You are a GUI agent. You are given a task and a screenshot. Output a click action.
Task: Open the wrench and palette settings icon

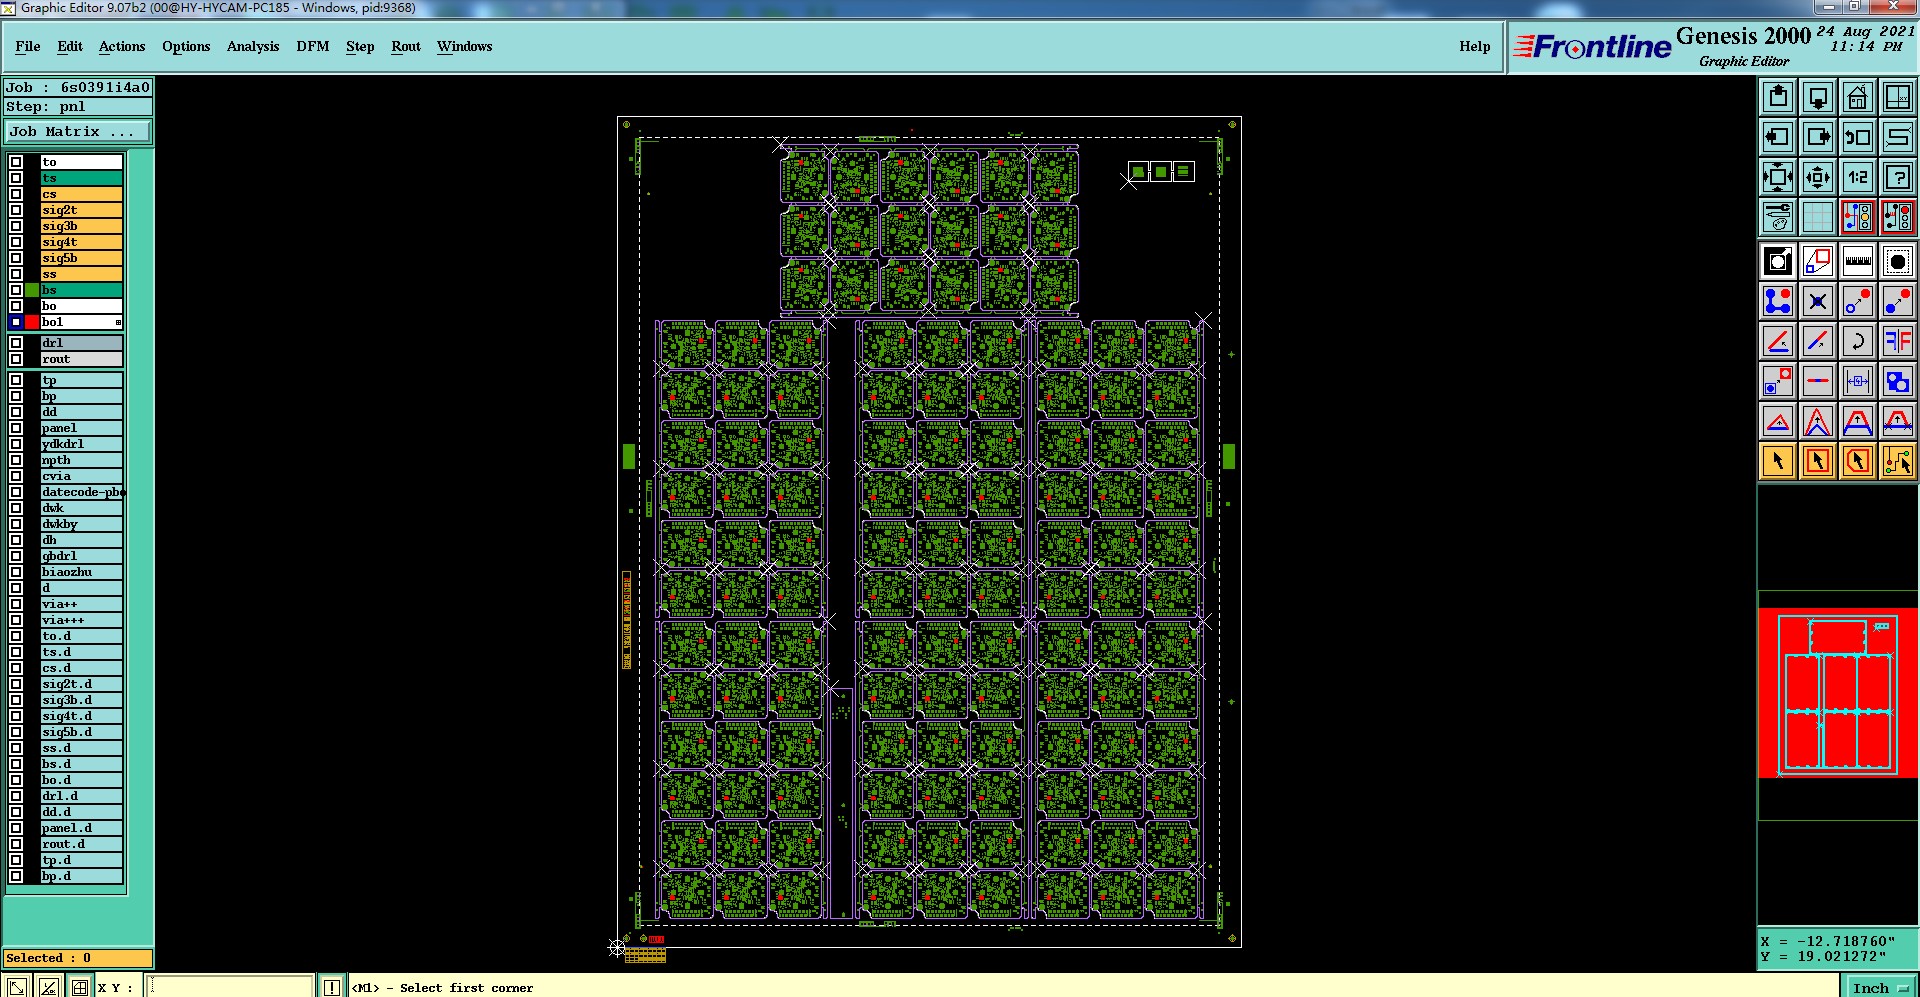pos(1778,217)
